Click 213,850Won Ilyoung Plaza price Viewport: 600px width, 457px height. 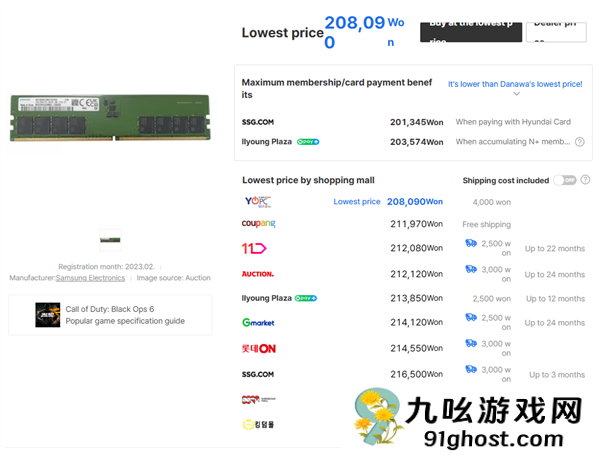[x=416, y=298]
